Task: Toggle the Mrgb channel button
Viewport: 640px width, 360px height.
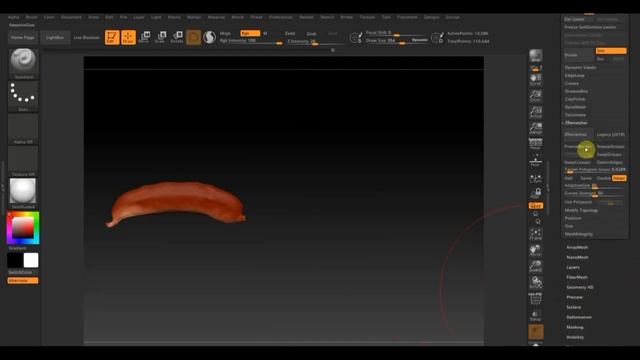Action: click(226, 33)
